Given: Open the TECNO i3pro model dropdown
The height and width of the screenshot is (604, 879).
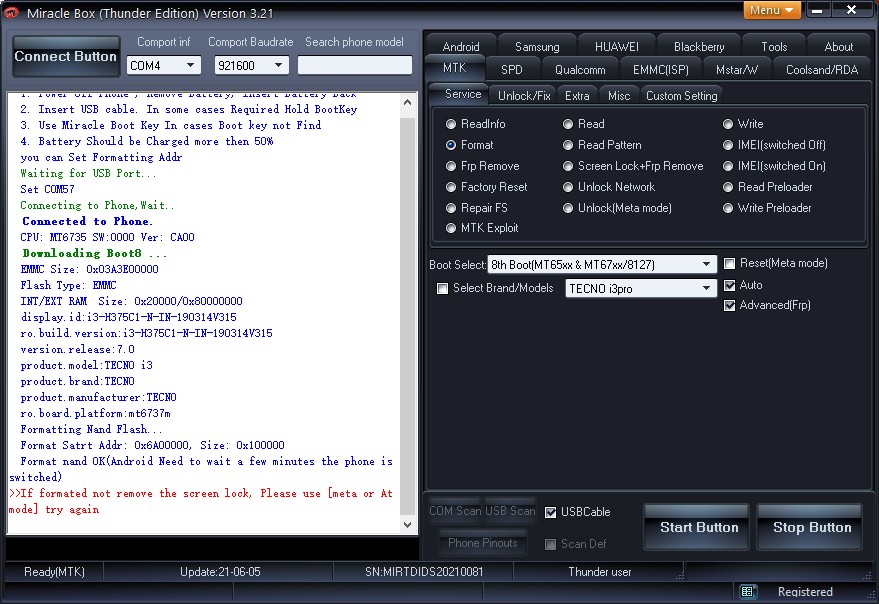Looking at the screenshot, I should (641, 288).
